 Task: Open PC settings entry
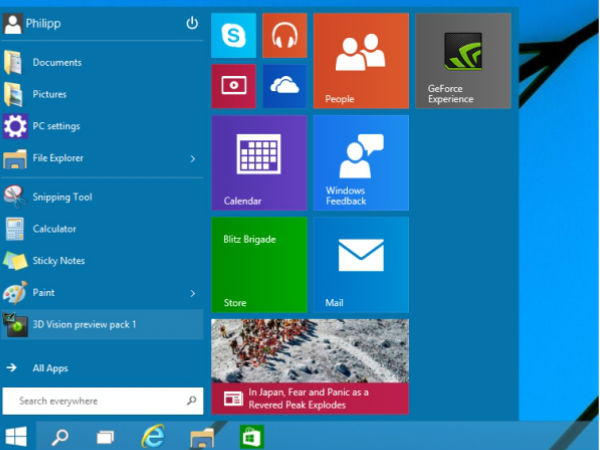pos(56,126)
